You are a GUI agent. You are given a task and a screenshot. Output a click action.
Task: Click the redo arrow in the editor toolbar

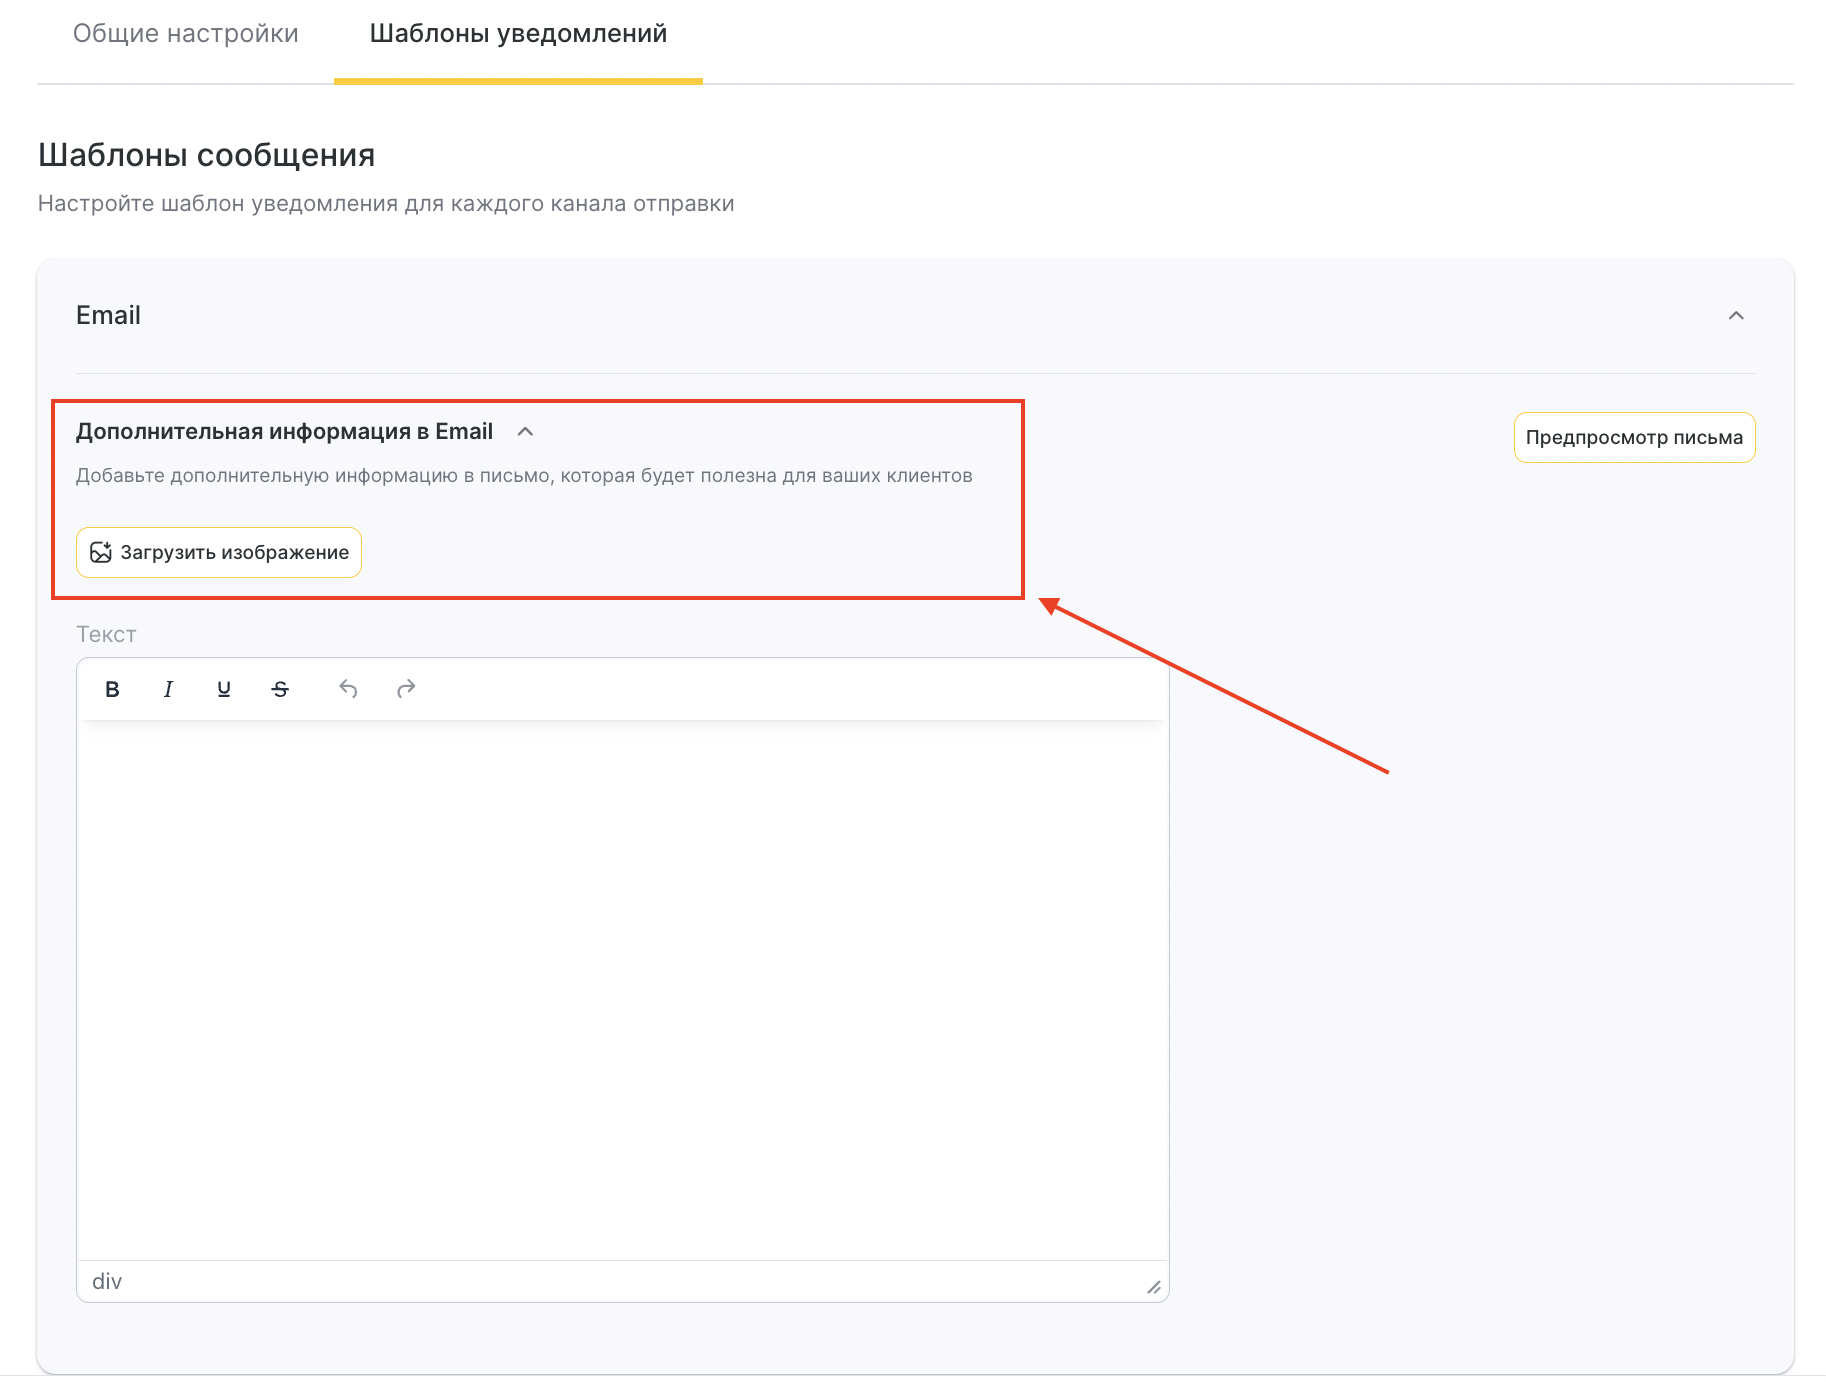pos(406,689)
